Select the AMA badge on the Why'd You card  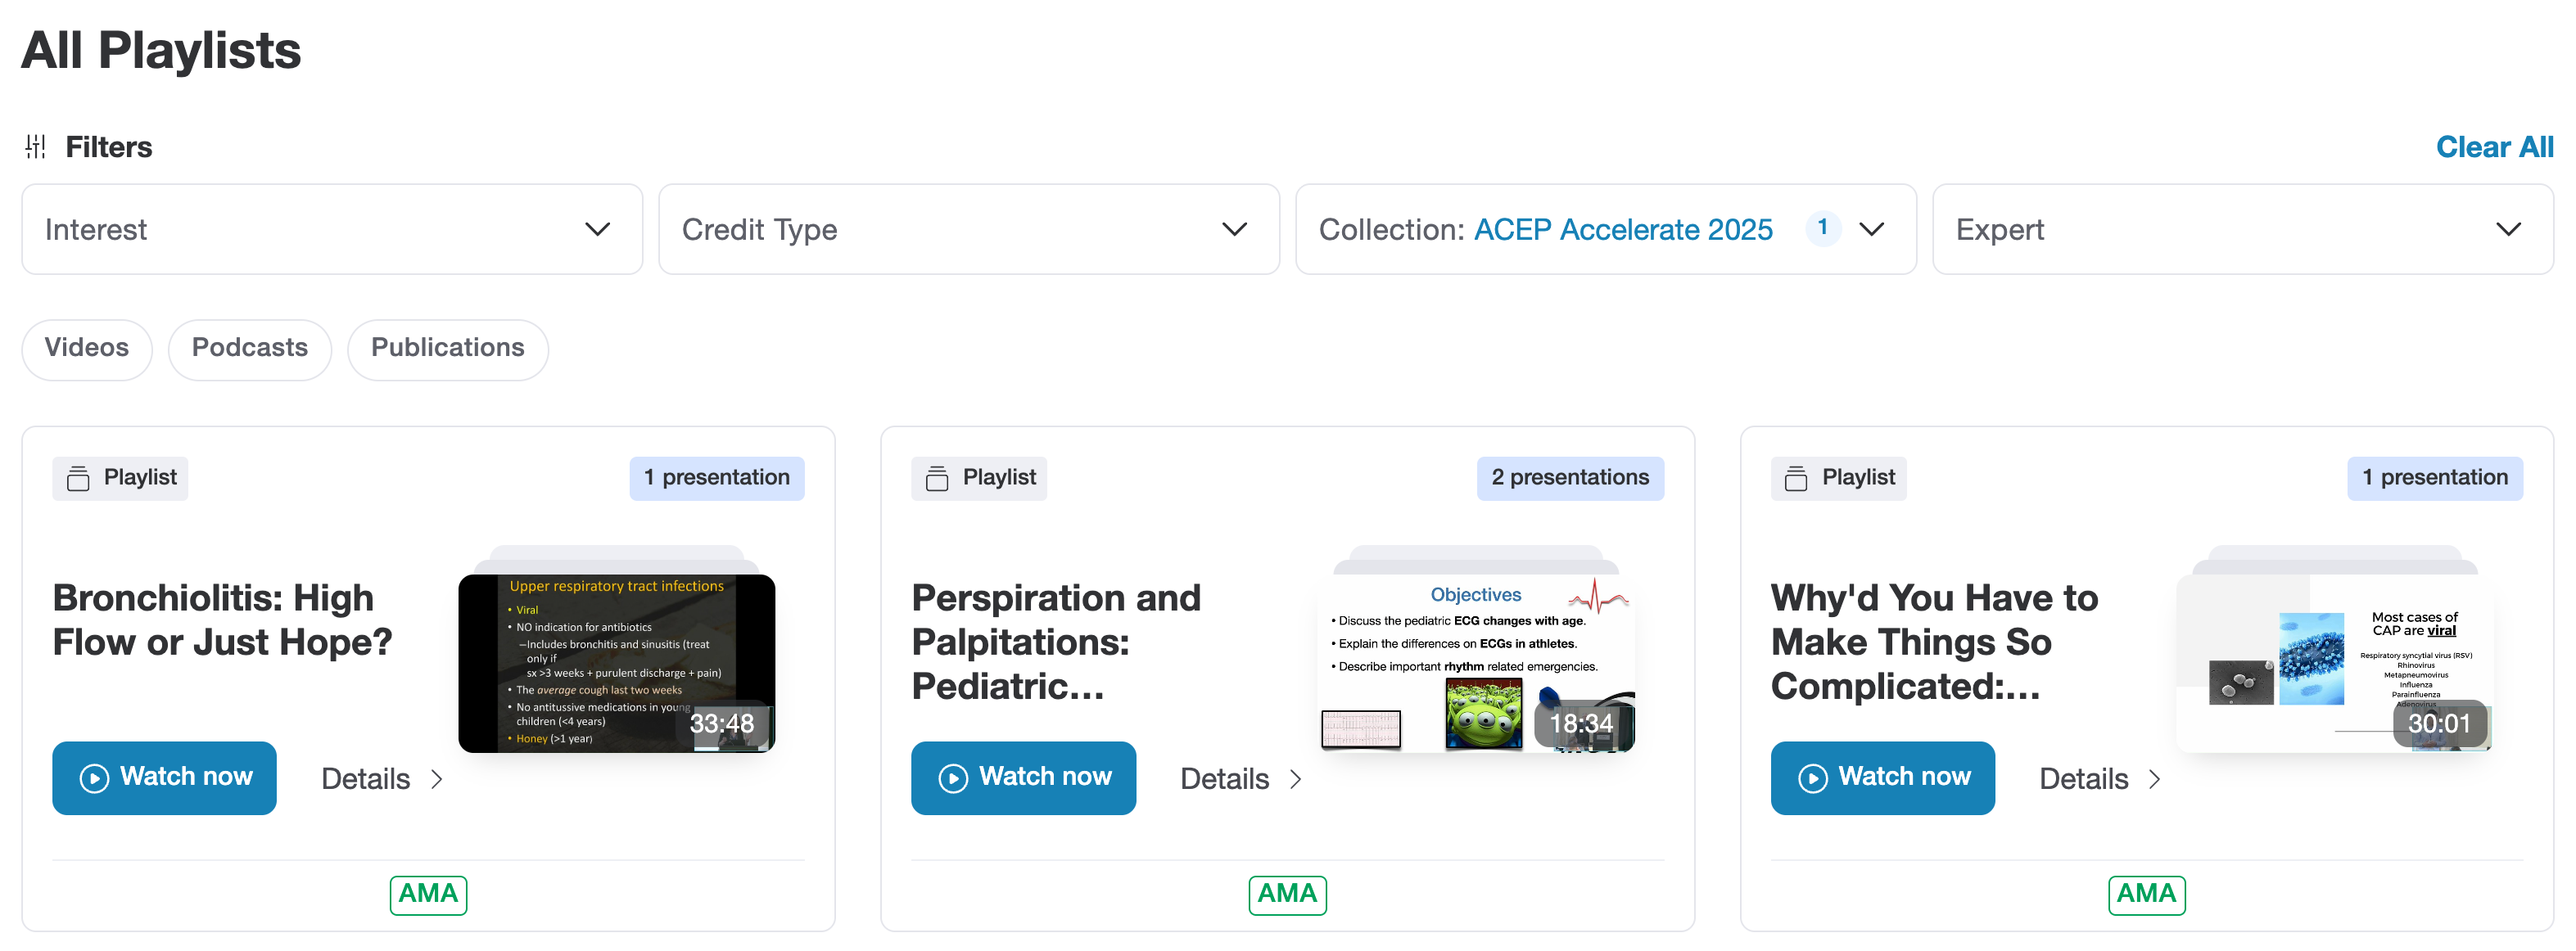coord(2147,894)
